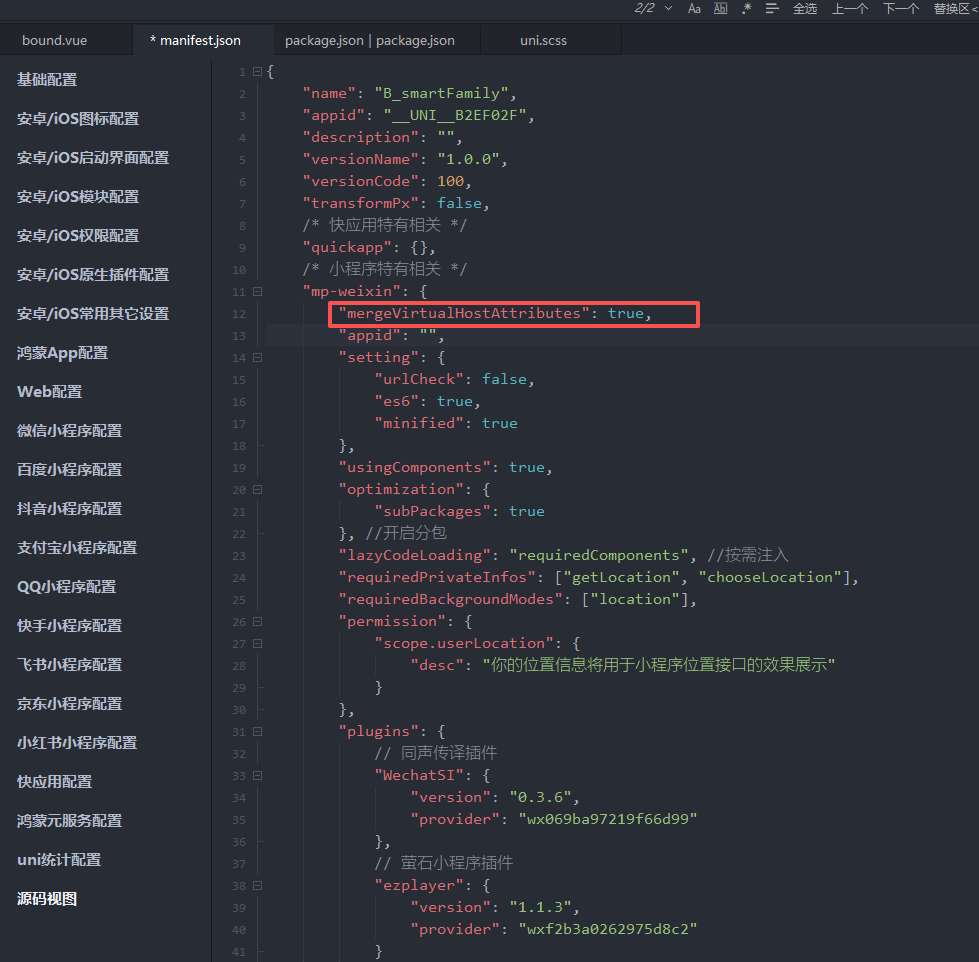Select 基础配置 in the manifest sidebar
Viewport: 979px width, 962px height.
[47, 79]
